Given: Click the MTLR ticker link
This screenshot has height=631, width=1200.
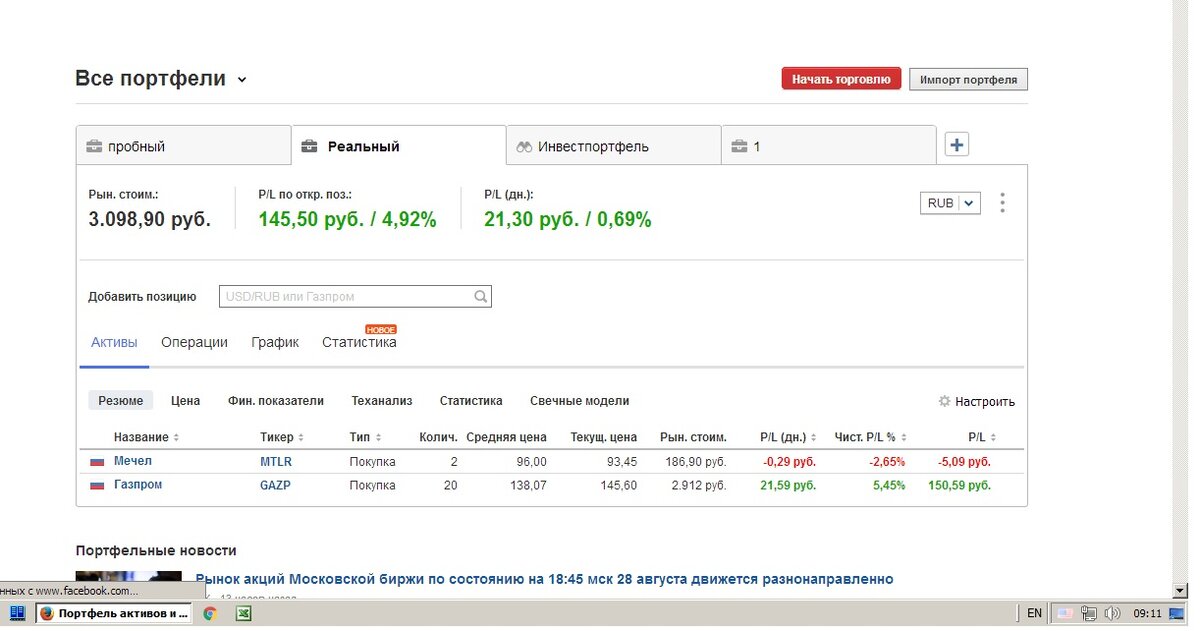Looking at the screenshot, I should pos(276,462).
